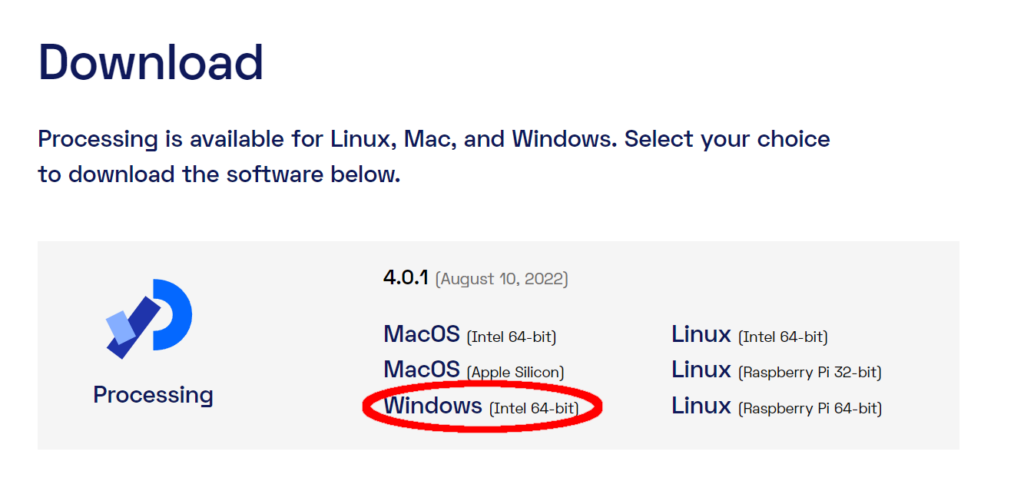Download Linux Intel 64-bit version
Viewport: 1024px width, 491px height.
750,335
